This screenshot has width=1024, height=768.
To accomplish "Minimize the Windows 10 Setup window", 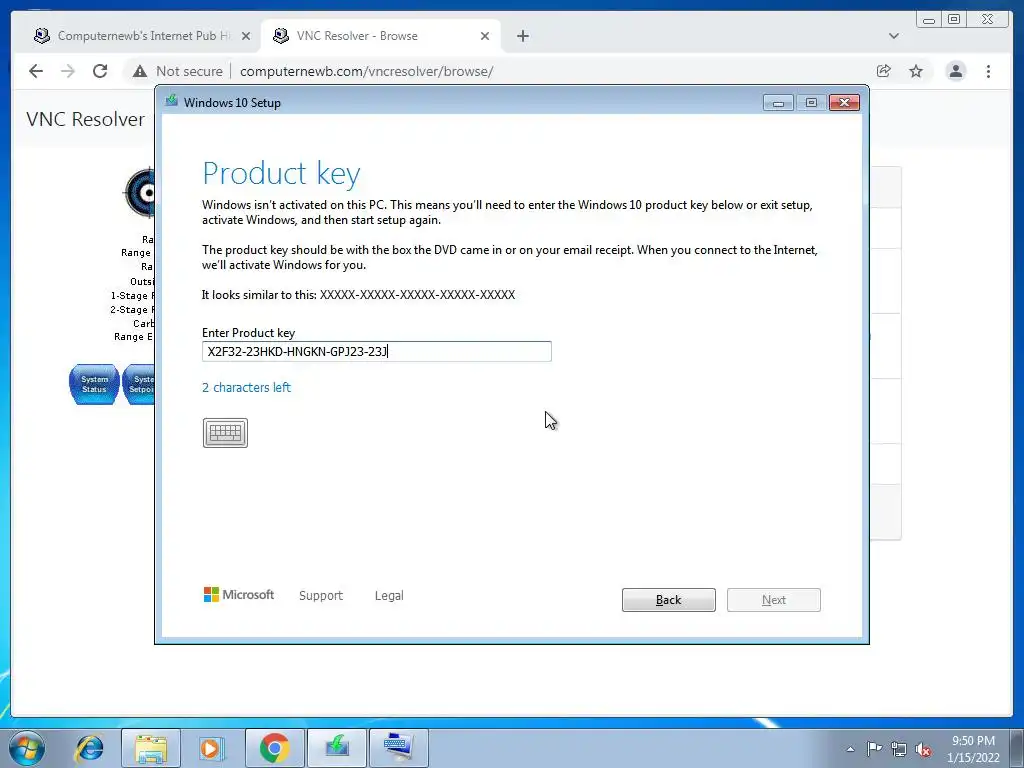I will [x=778, y=103].
